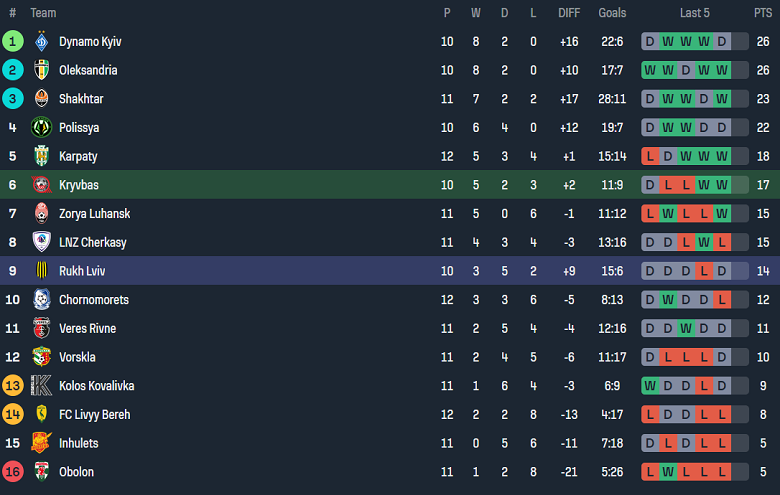Screen dimensions: 780x495
Task: Click the Oleksandria team logo
Action: click(x=41, y=71)
